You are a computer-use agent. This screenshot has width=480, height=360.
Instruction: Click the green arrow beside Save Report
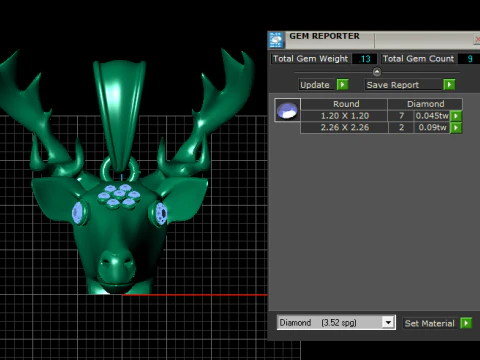[x=449, y=85]
